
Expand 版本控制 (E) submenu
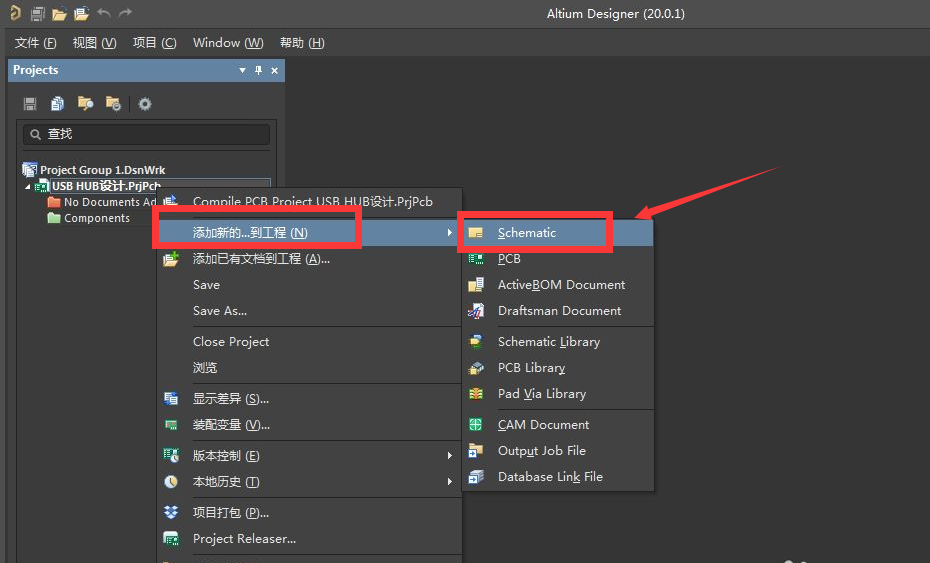(x=309, y=456)
